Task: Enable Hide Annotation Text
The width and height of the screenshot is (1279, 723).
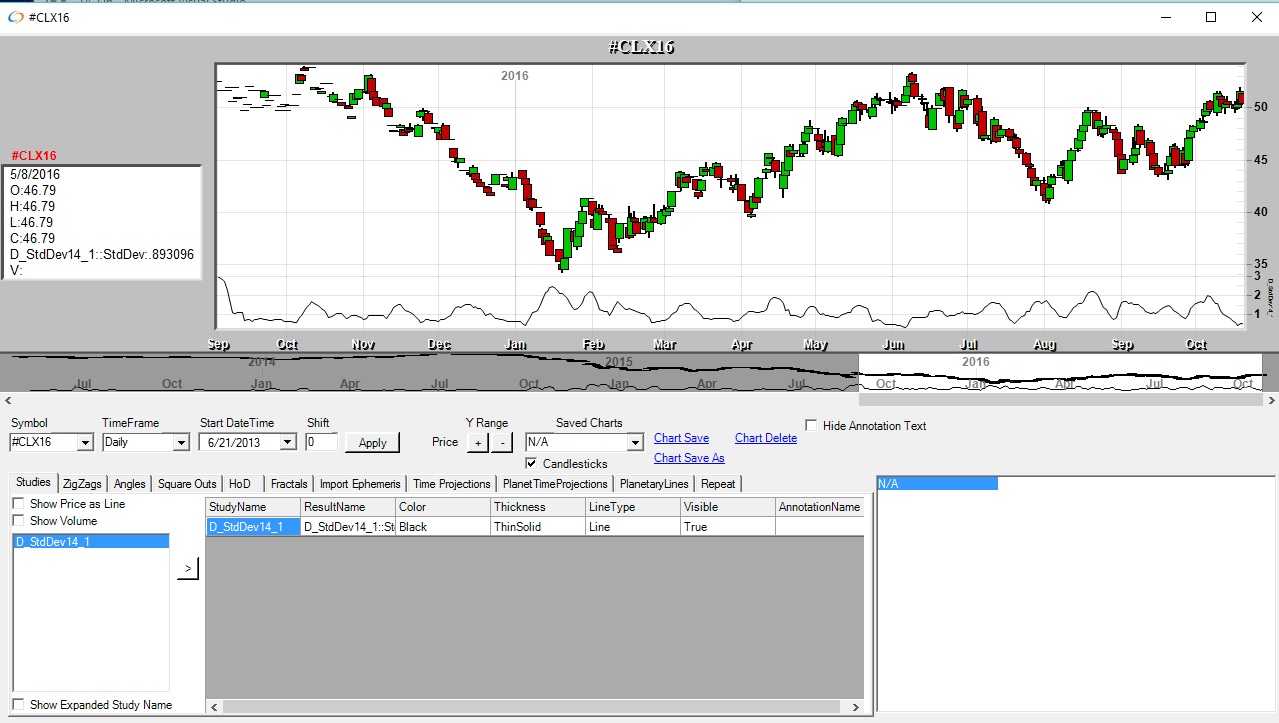Action: coord(811,426)
